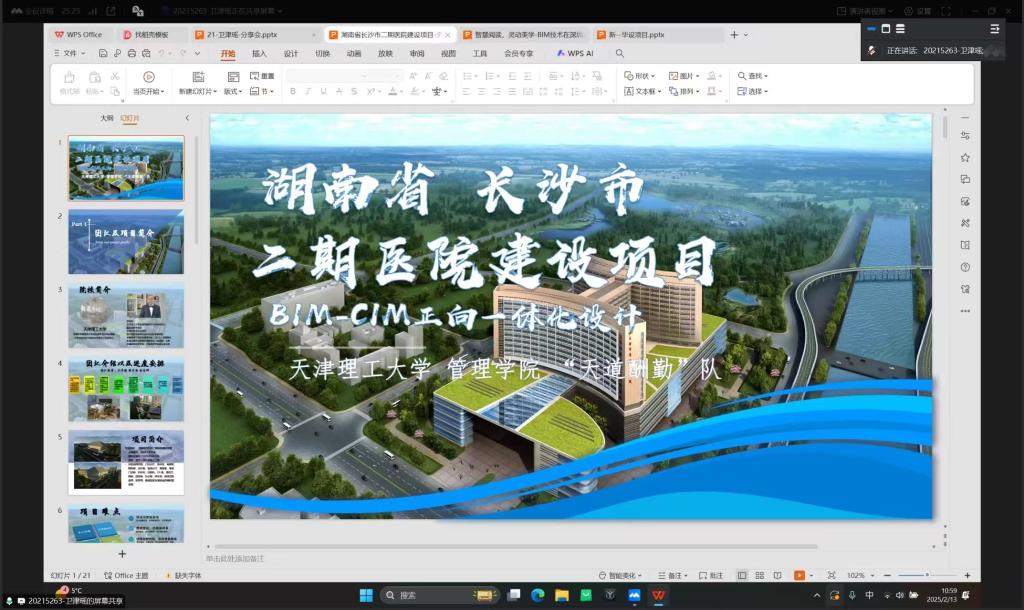Screen dimensions: 1024x610
Task: Click the Print icon in quick access bar
Action: [x=132, y=53]
